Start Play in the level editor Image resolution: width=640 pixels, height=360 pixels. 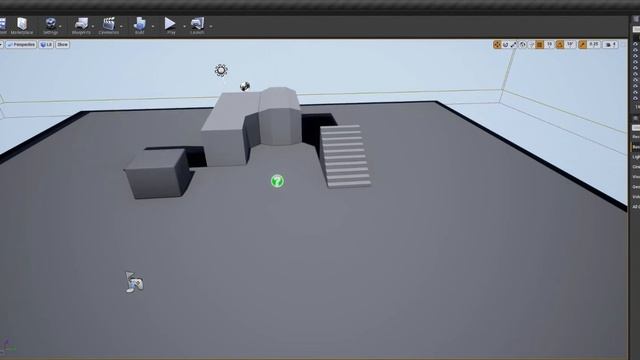click(x=170, y=25)
